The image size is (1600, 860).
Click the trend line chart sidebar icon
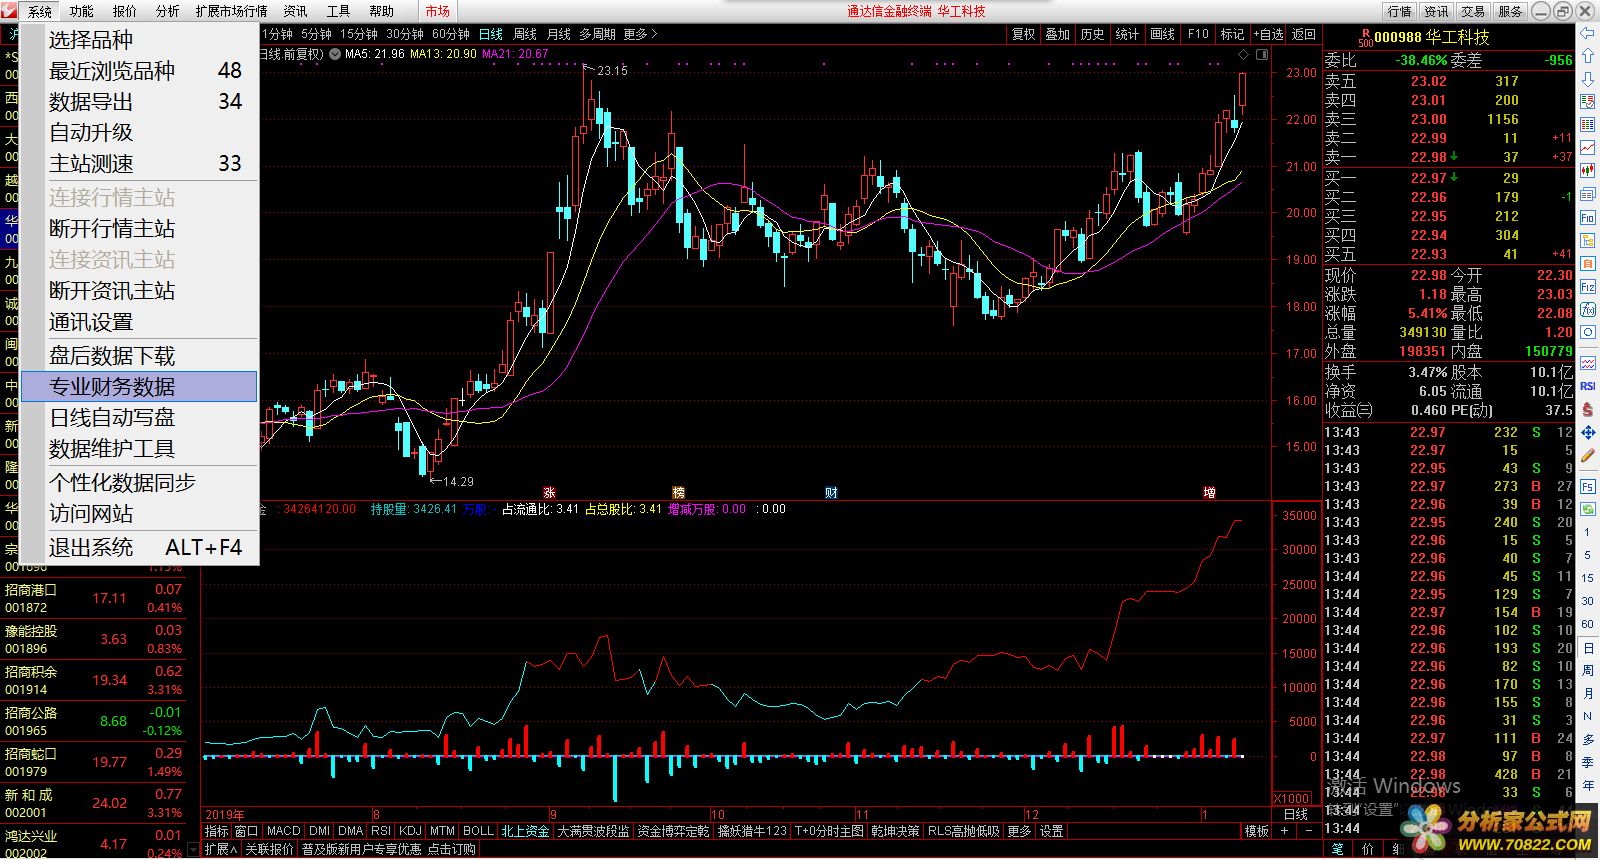coord(1588,148)
